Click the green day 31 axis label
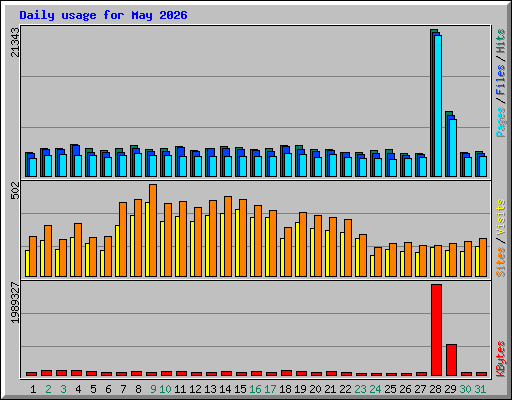Screen dimensions: 512x400 point(480,389)
